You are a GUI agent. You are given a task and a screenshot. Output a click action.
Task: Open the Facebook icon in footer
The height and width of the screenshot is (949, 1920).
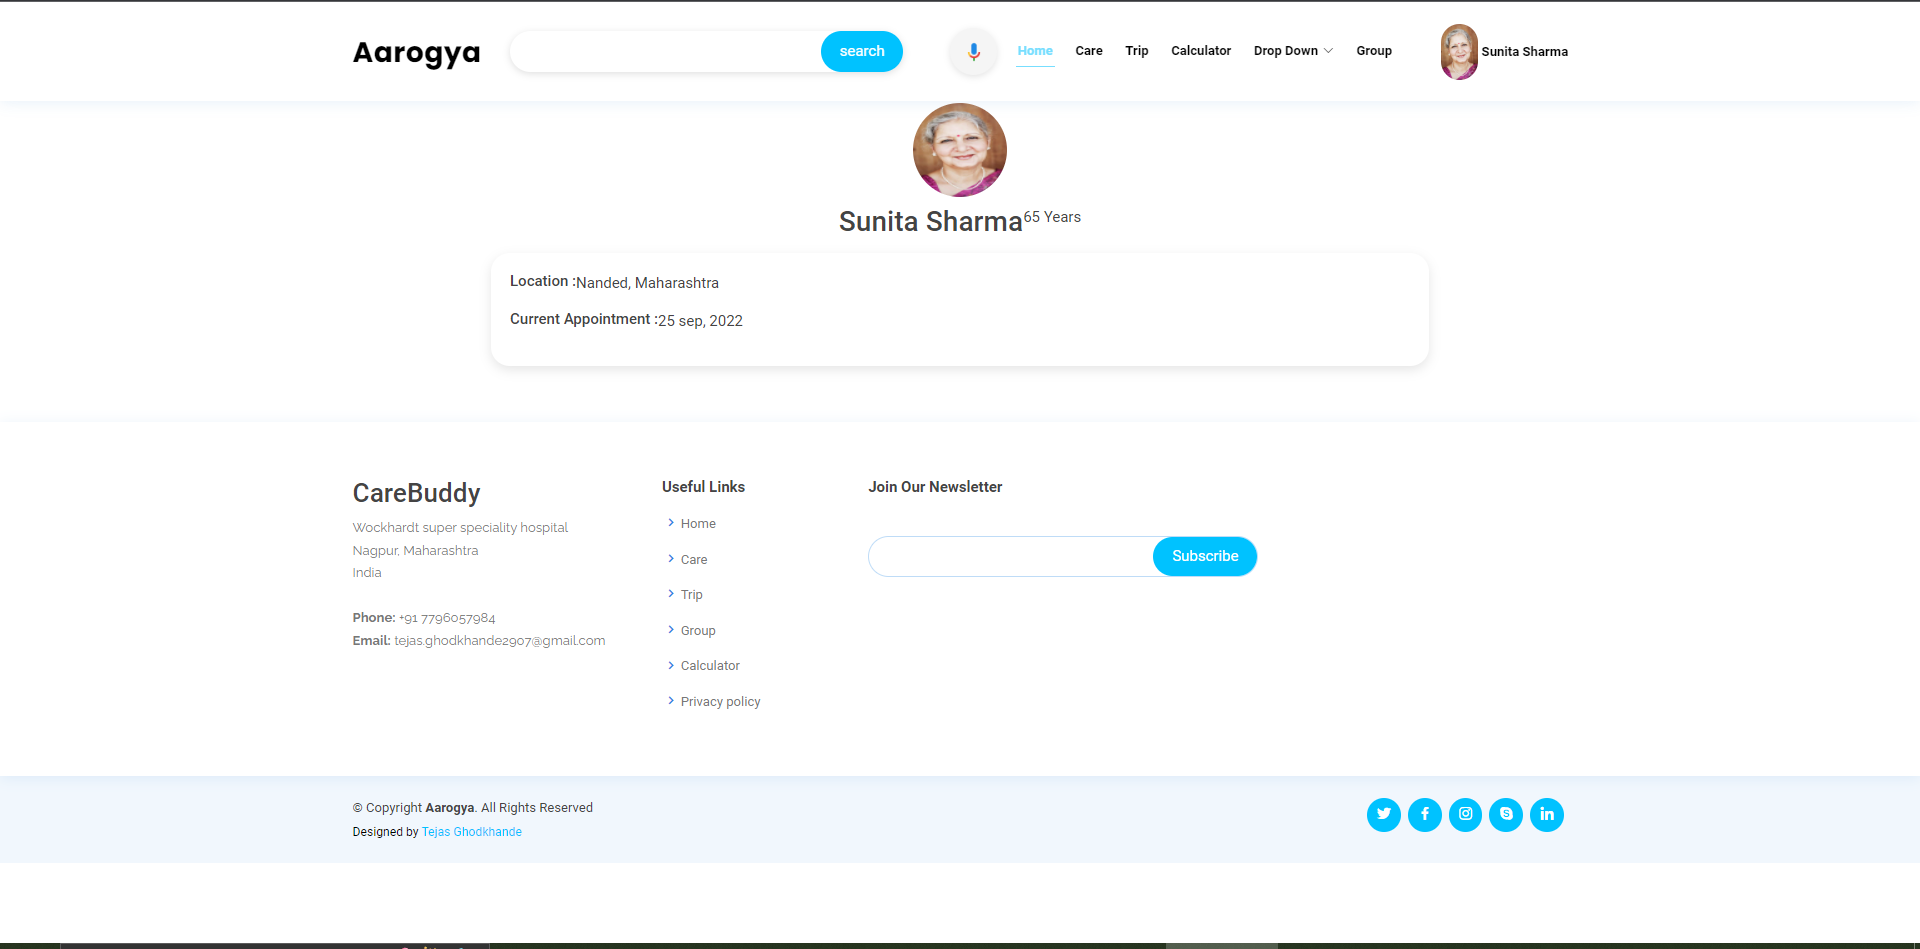(1424, 814)
